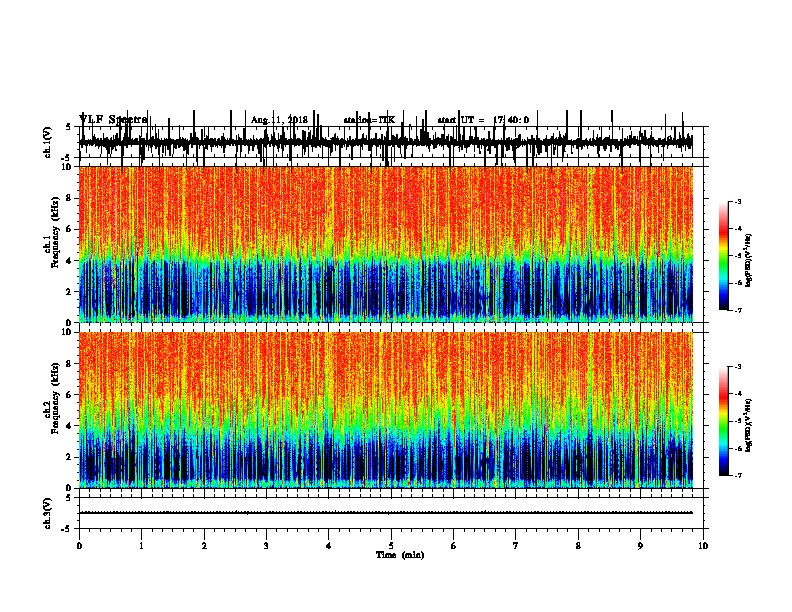
Task: Click the '8' kHz tick on ch.1 frequency axis
Action: coord(70,198)
